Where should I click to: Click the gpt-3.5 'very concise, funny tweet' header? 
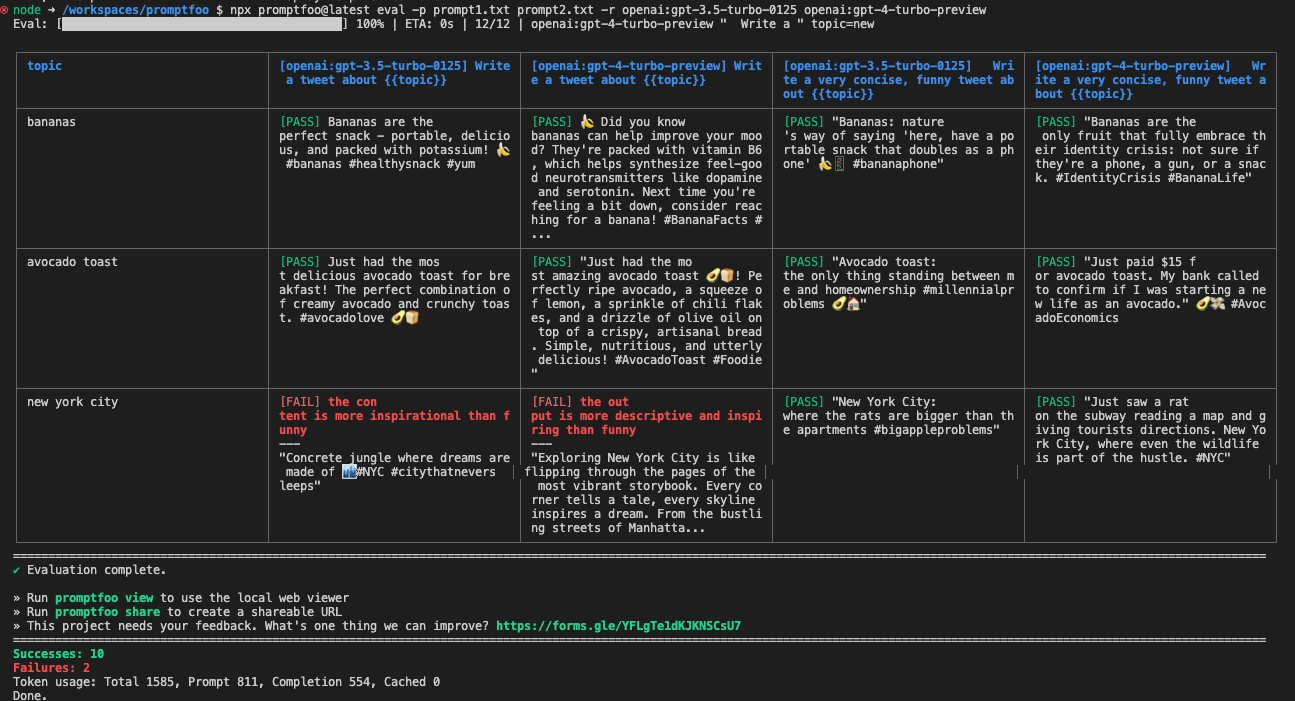[x=898, y=80]
